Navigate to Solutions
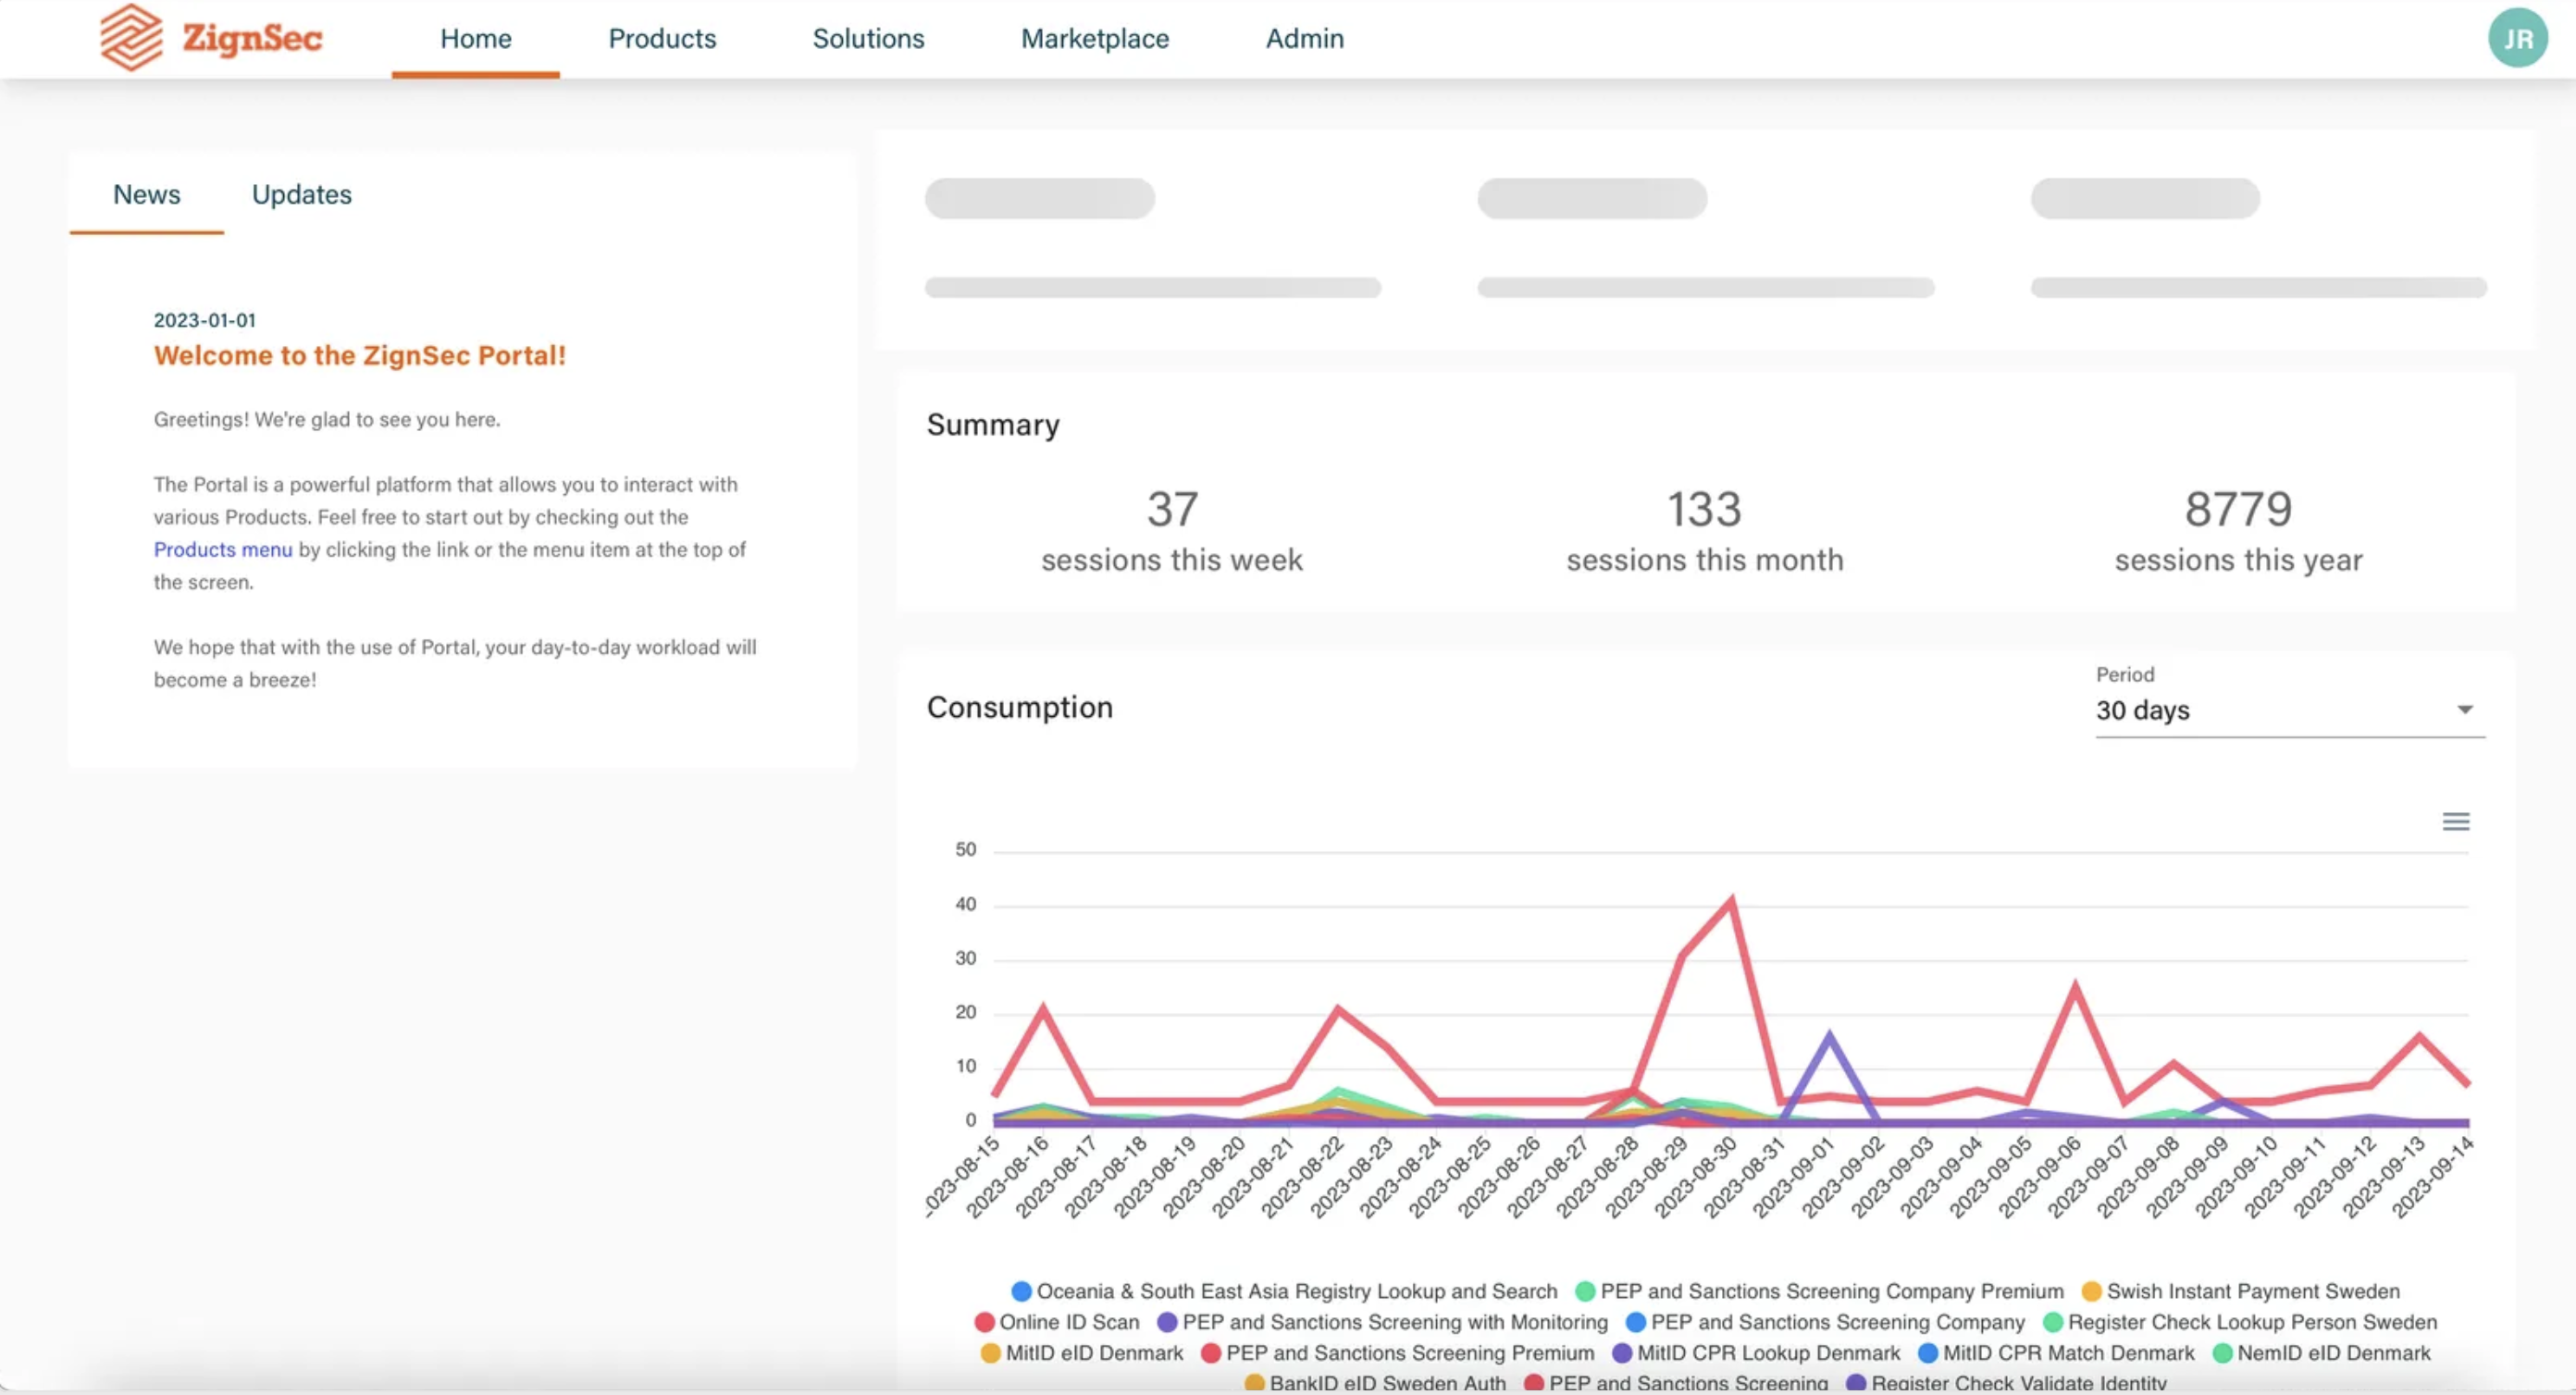Screen dimensions: 2576x1395 (868, 38)
